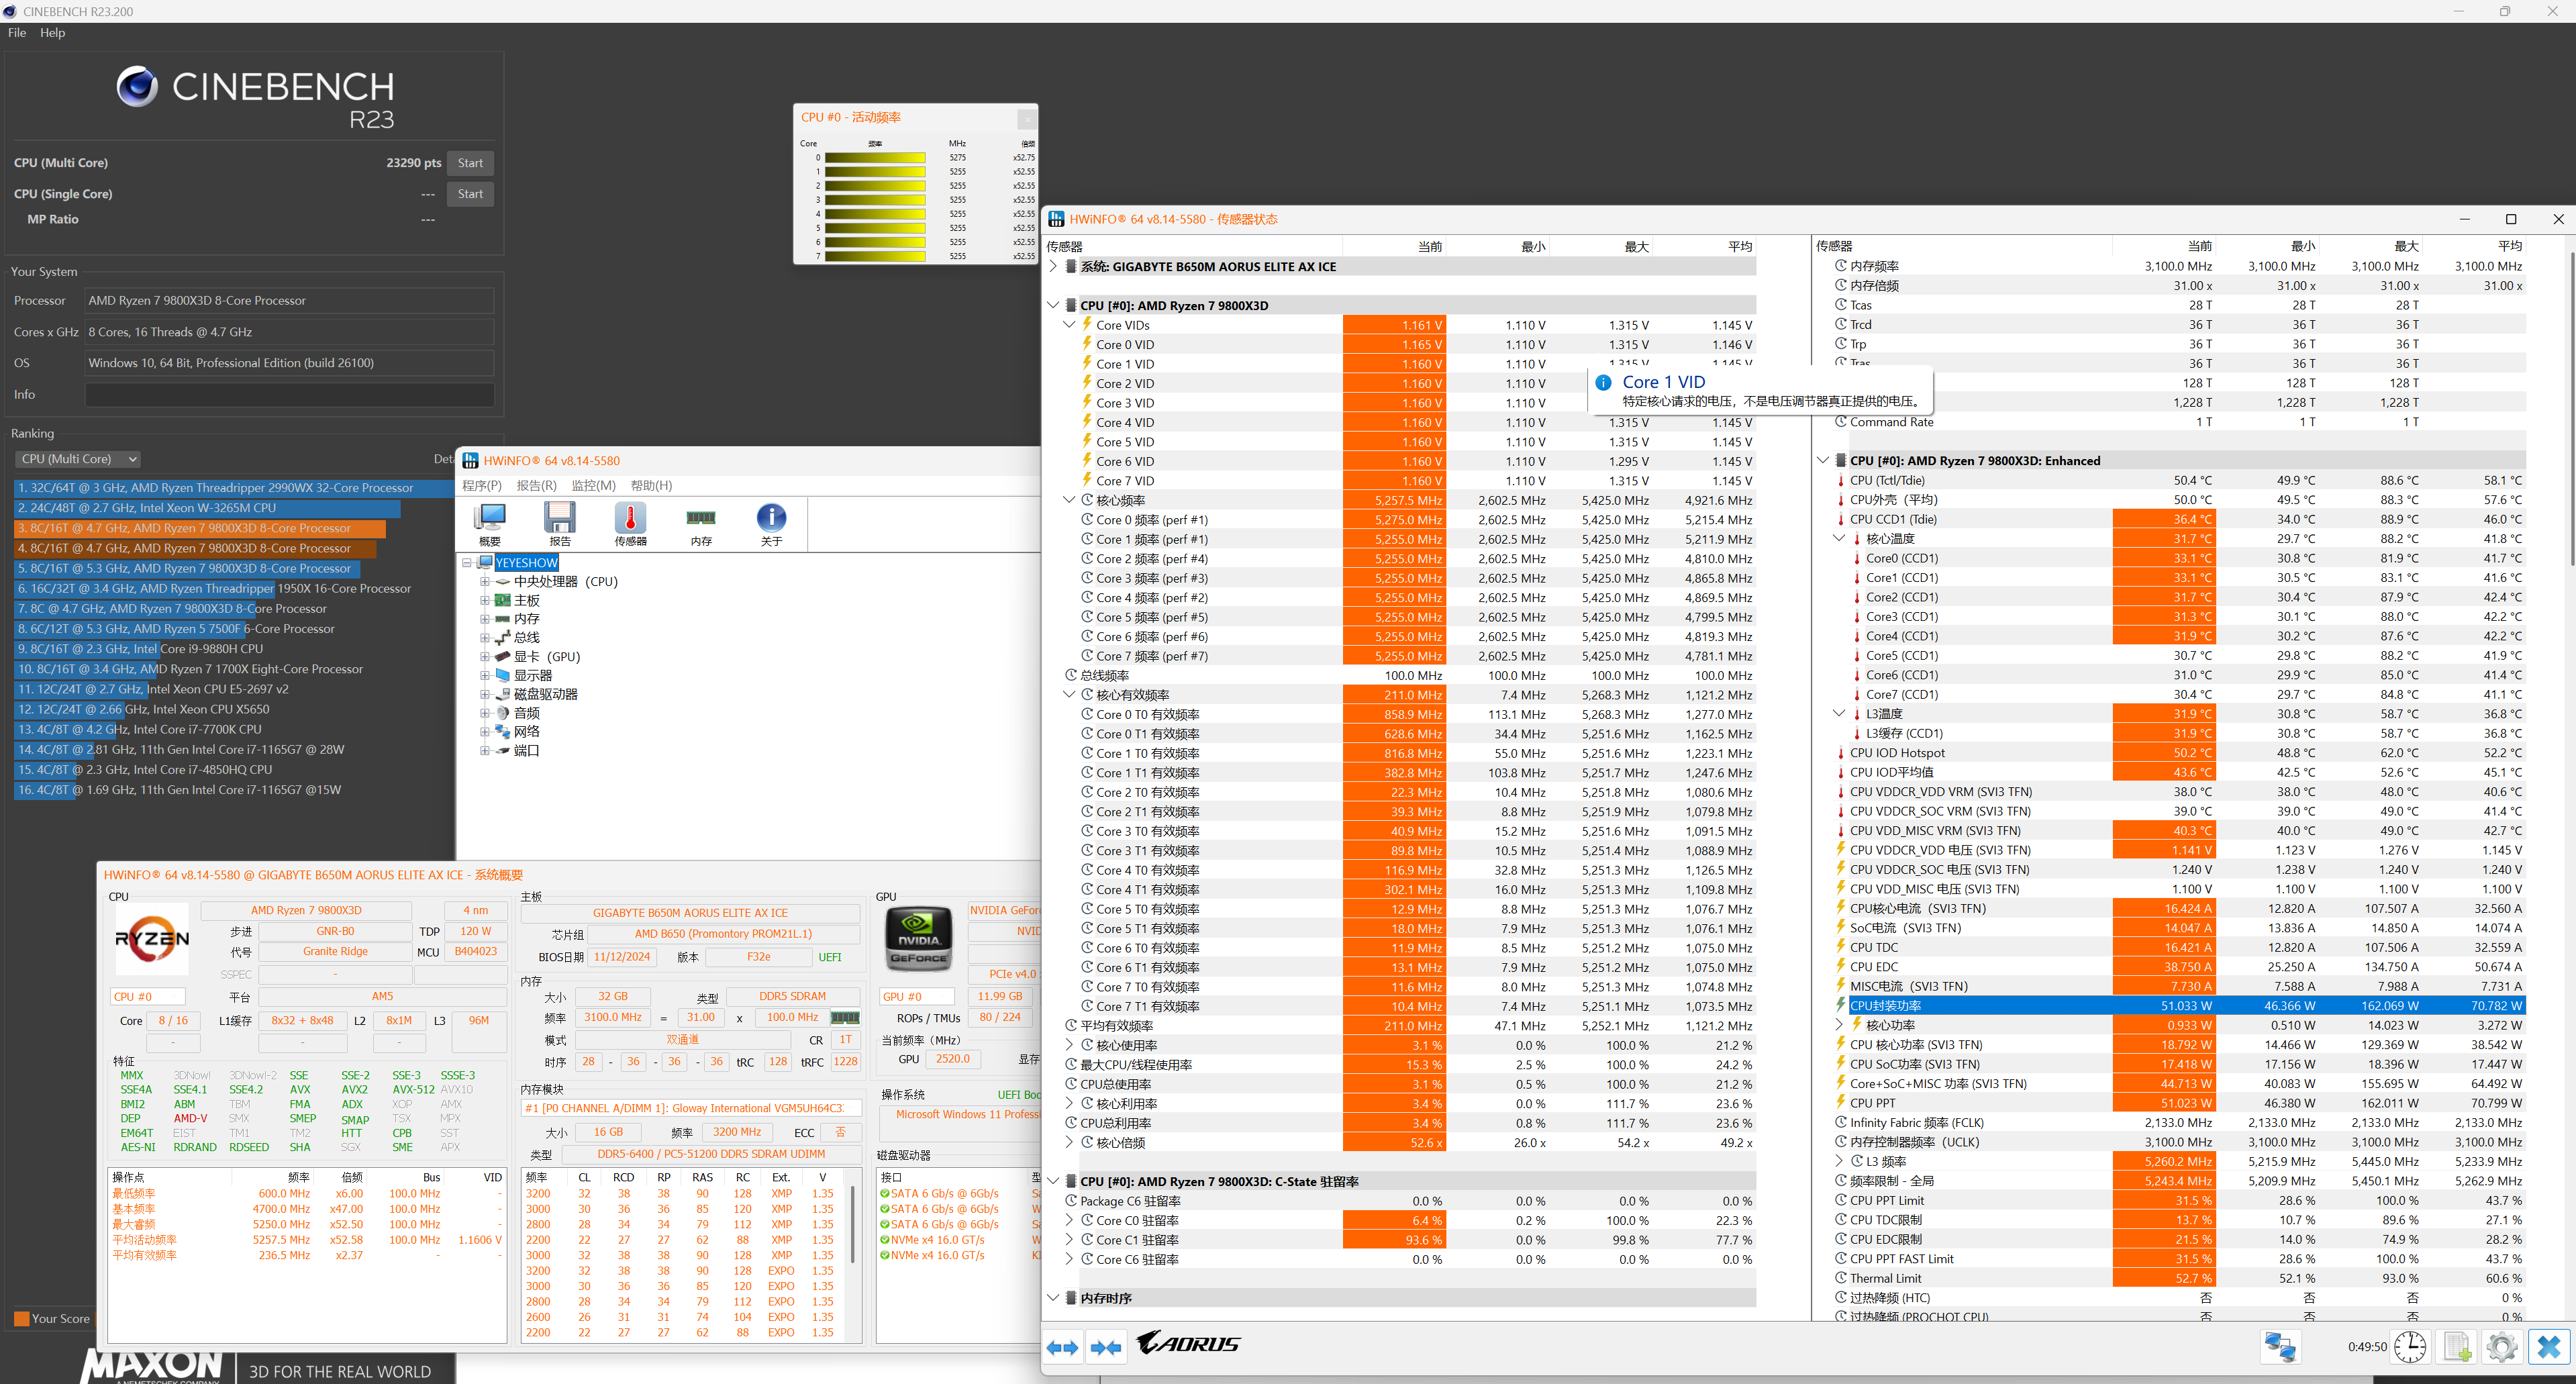This screenshot has width=2576, height=1384.
Task: Expand the 中央处理器 (CPU) tree node
Action: (x=485, y=581)
